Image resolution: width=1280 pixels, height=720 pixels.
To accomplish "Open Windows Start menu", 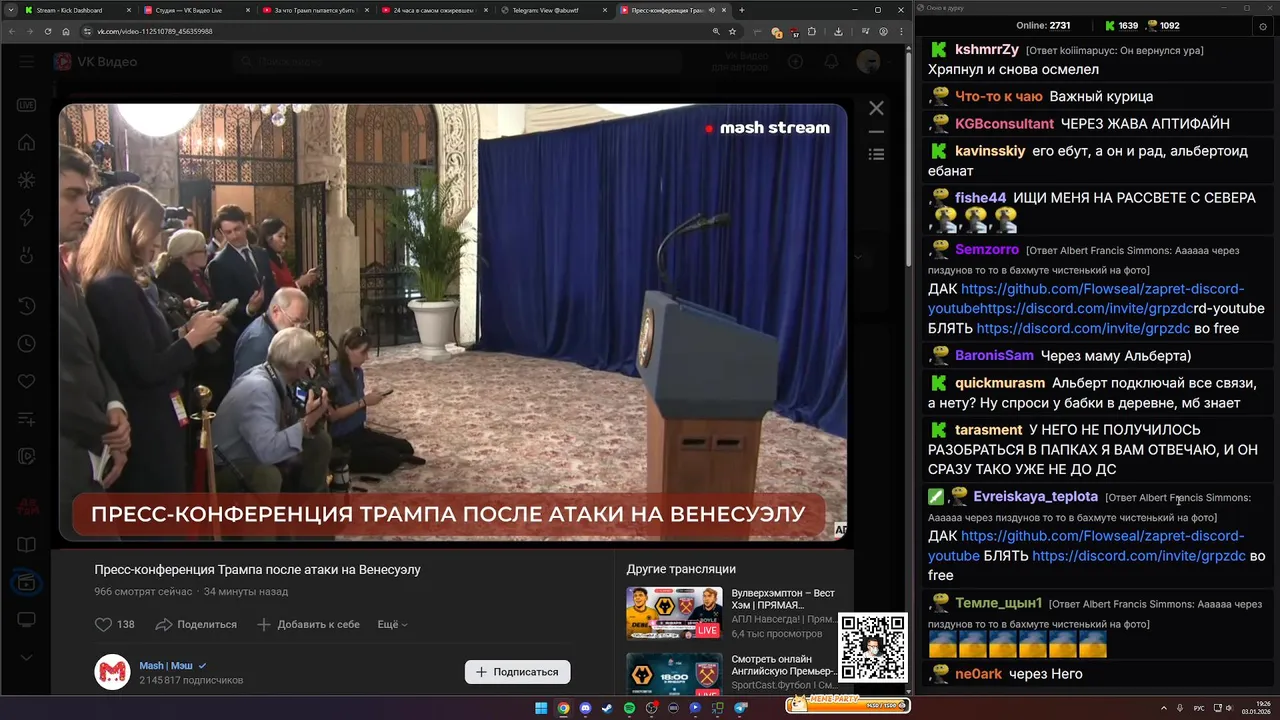I will pos(541,708).
